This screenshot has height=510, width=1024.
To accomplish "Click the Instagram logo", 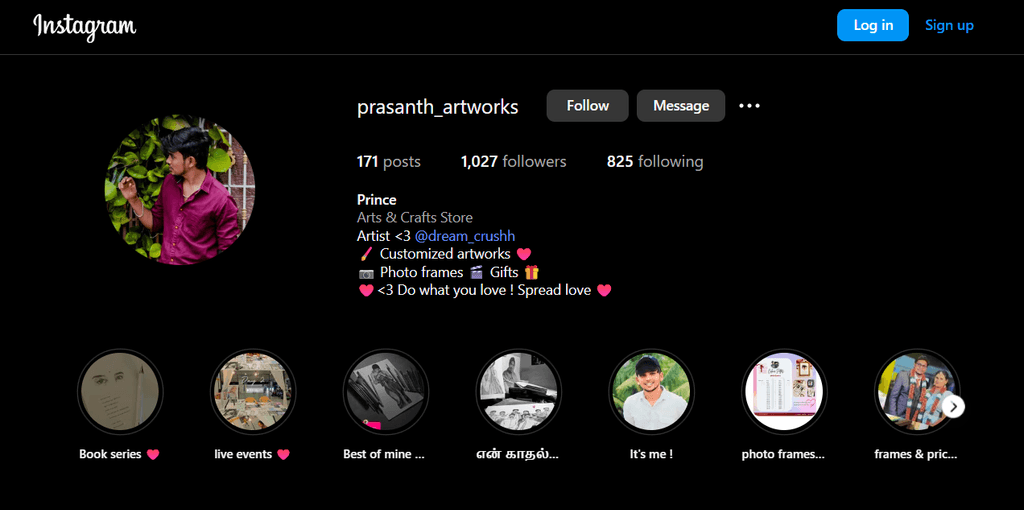I will (85, 26).
